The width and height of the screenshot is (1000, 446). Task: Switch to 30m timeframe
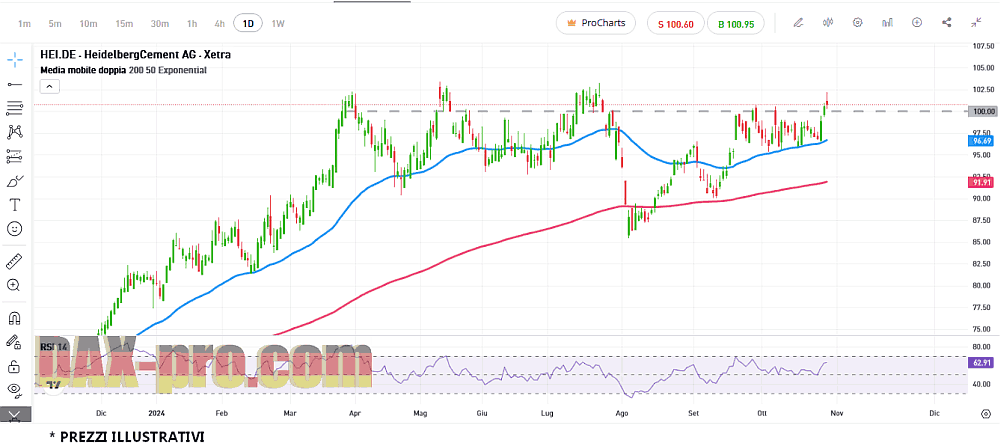pos(159,24)
